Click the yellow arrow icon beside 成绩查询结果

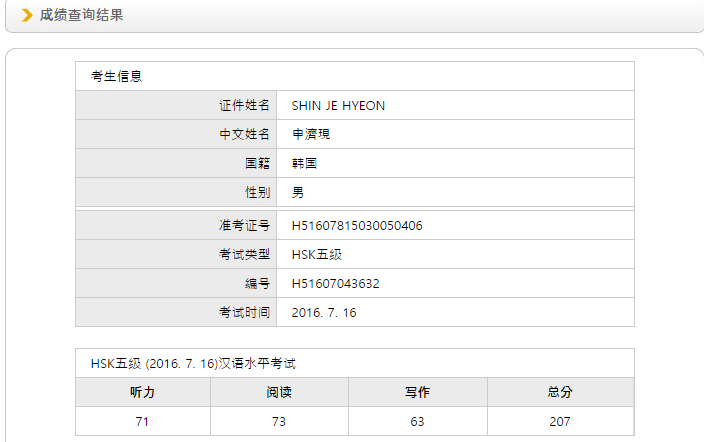click(x=27, y=15)
